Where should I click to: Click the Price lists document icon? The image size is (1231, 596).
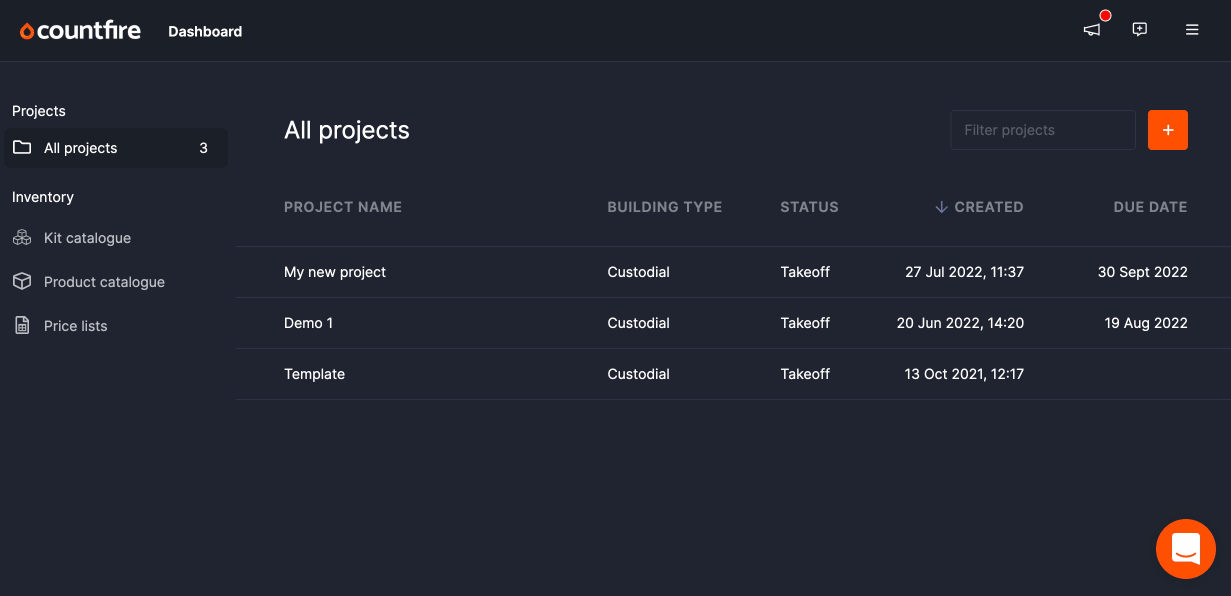pyautogui.click(x=22, y=326)
